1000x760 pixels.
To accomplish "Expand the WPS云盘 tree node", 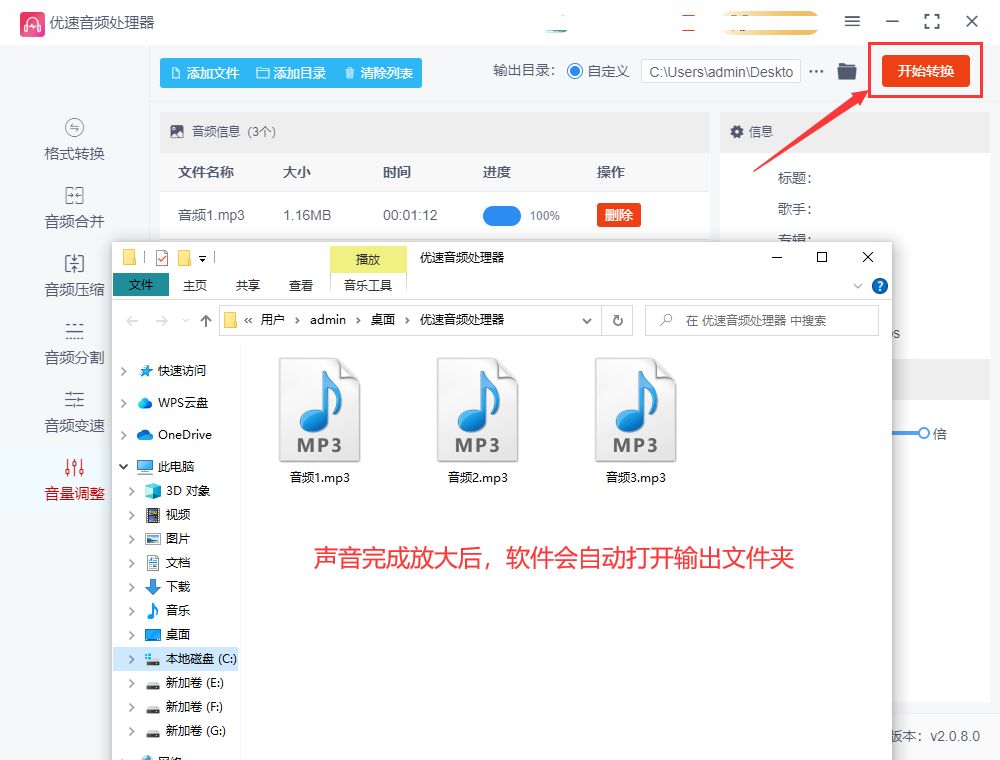I will (124, 403).
